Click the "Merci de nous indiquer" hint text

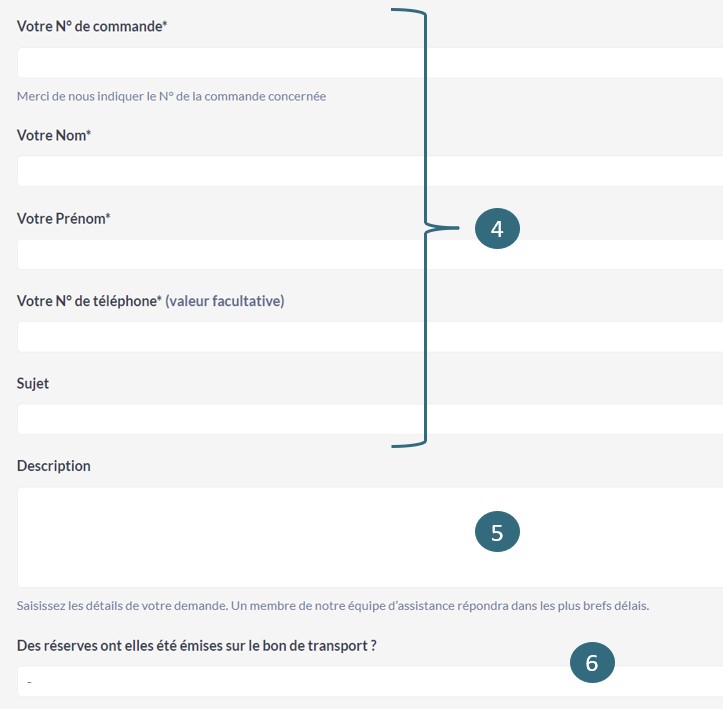tap(171, 97)
